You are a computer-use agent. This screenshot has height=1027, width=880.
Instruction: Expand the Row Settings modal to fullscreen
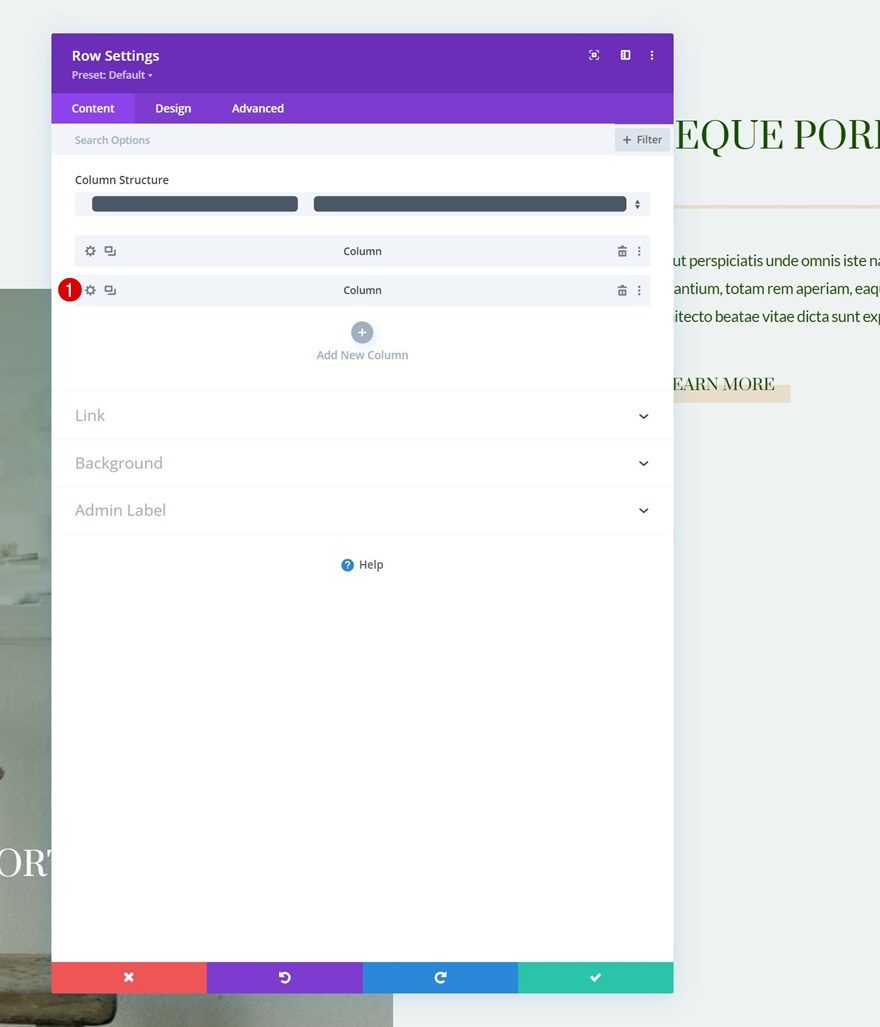coord(594,55)
